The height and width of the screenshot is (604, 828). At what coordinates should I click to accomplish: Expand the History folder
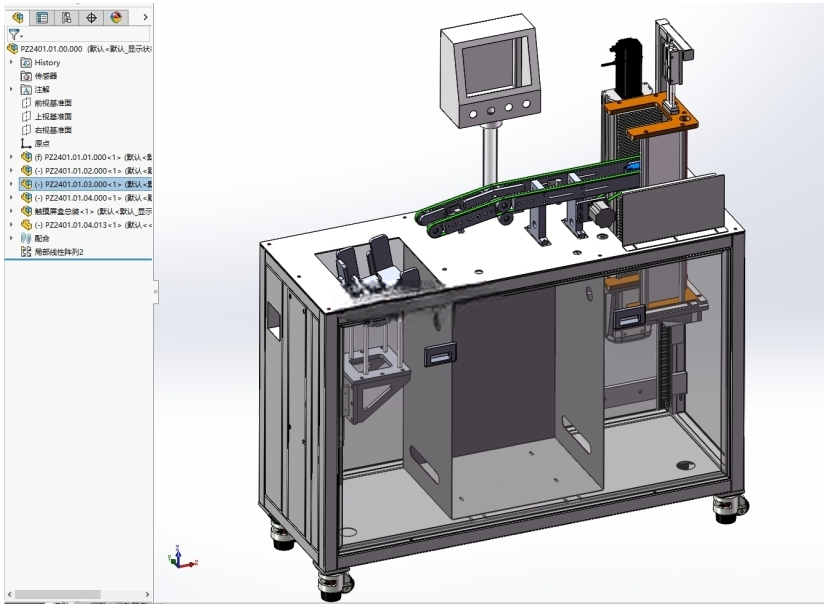[12, 62]
